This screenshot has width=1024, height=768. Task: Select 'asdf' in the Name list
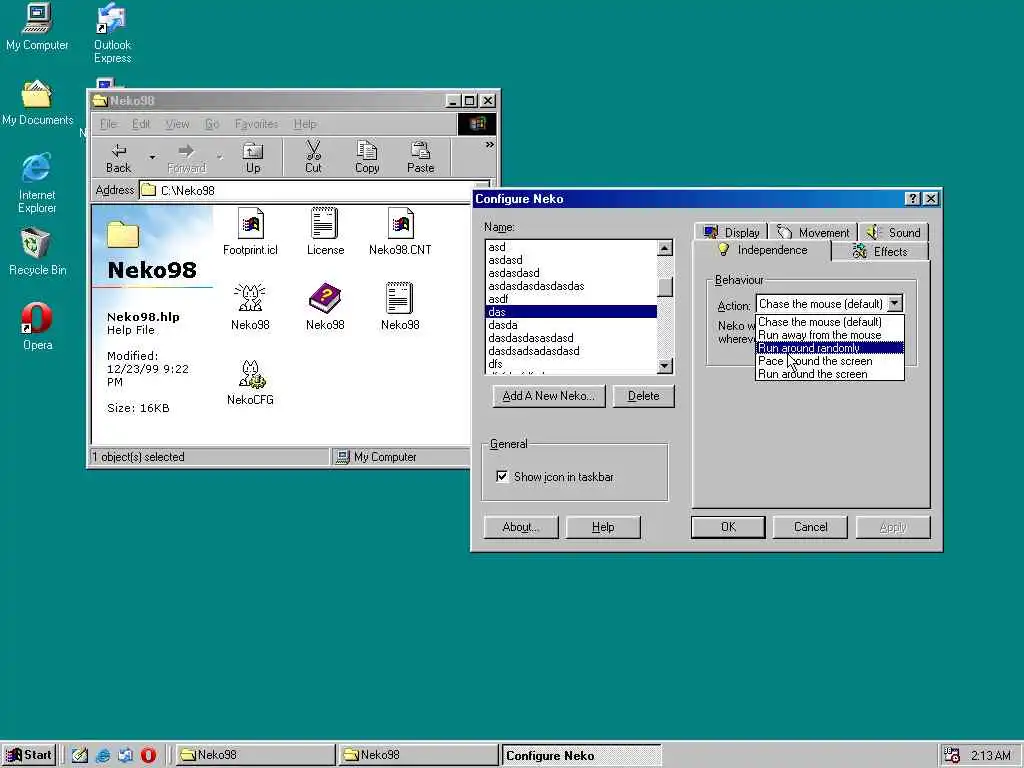click(x=571, y=299)
